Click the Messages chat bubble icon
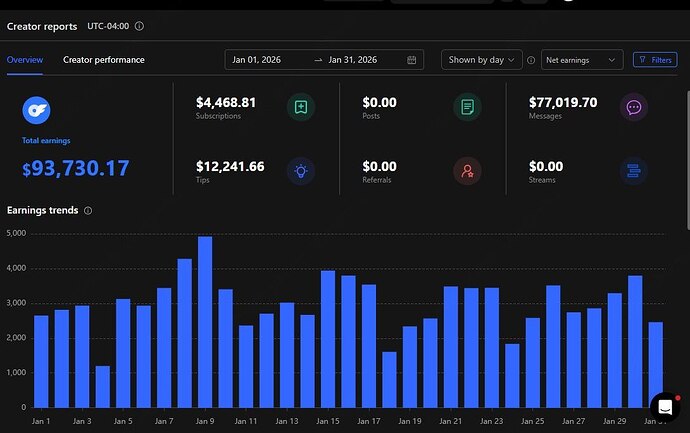This screenshot has height=433, width=690. point(633,107)
